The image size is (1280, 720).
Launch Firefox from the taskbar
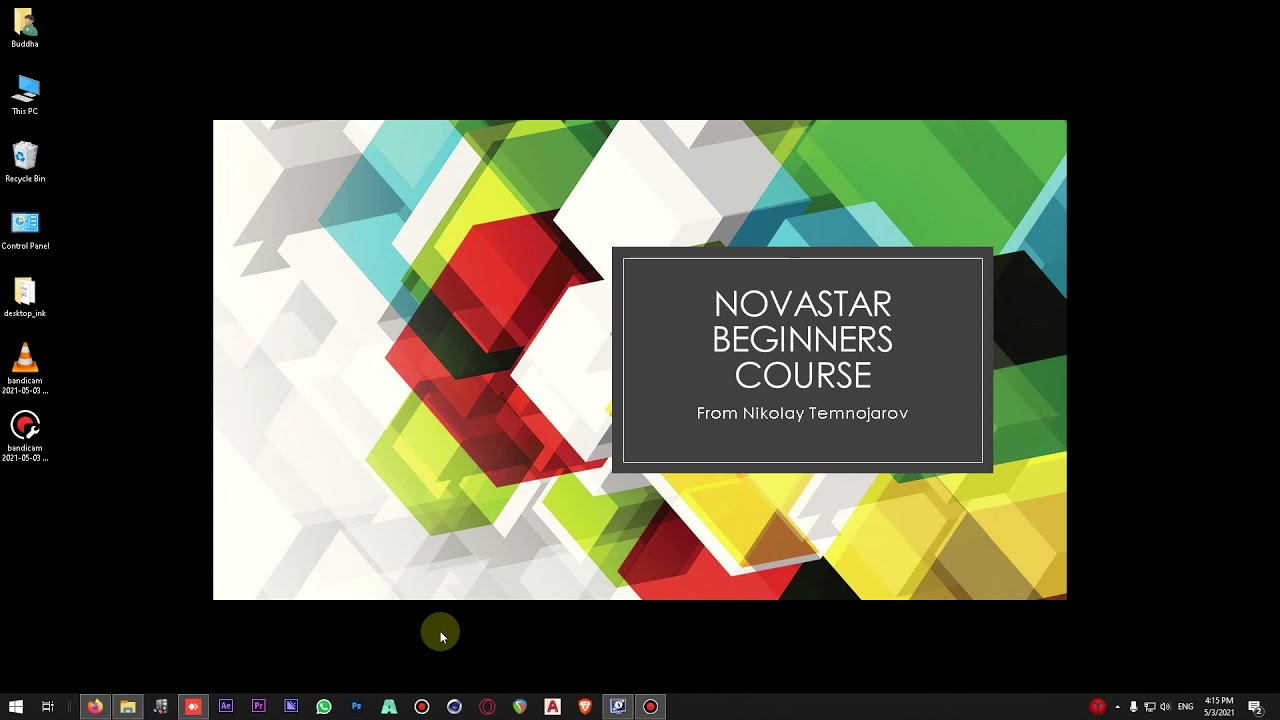95,706
